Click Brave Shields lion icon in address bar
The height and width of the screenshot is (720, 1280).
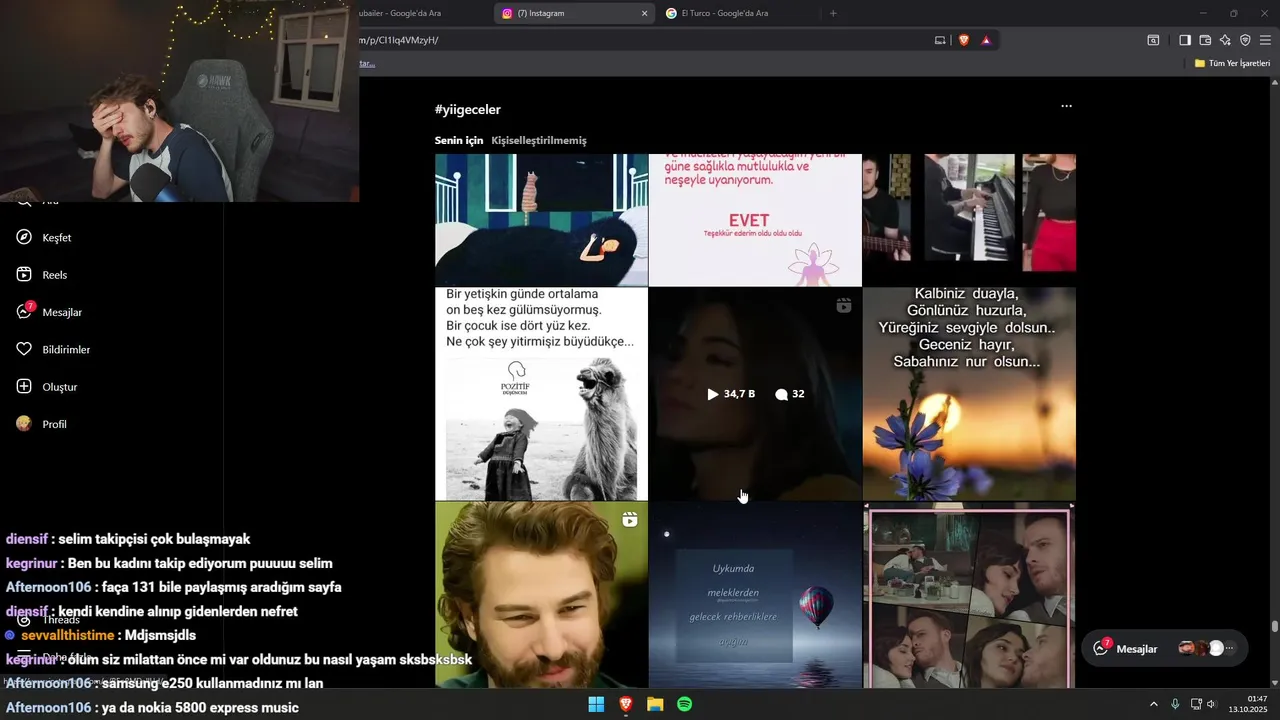[x=964, y=40]
